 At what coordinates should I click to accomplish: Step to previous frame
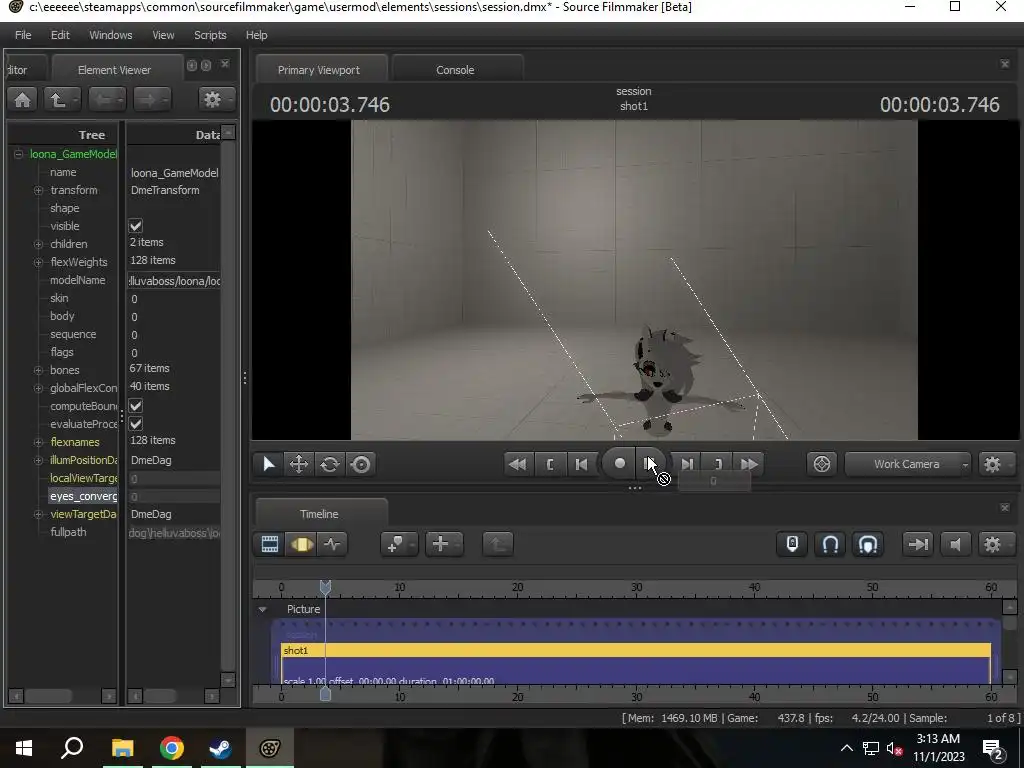coord(581,464)
